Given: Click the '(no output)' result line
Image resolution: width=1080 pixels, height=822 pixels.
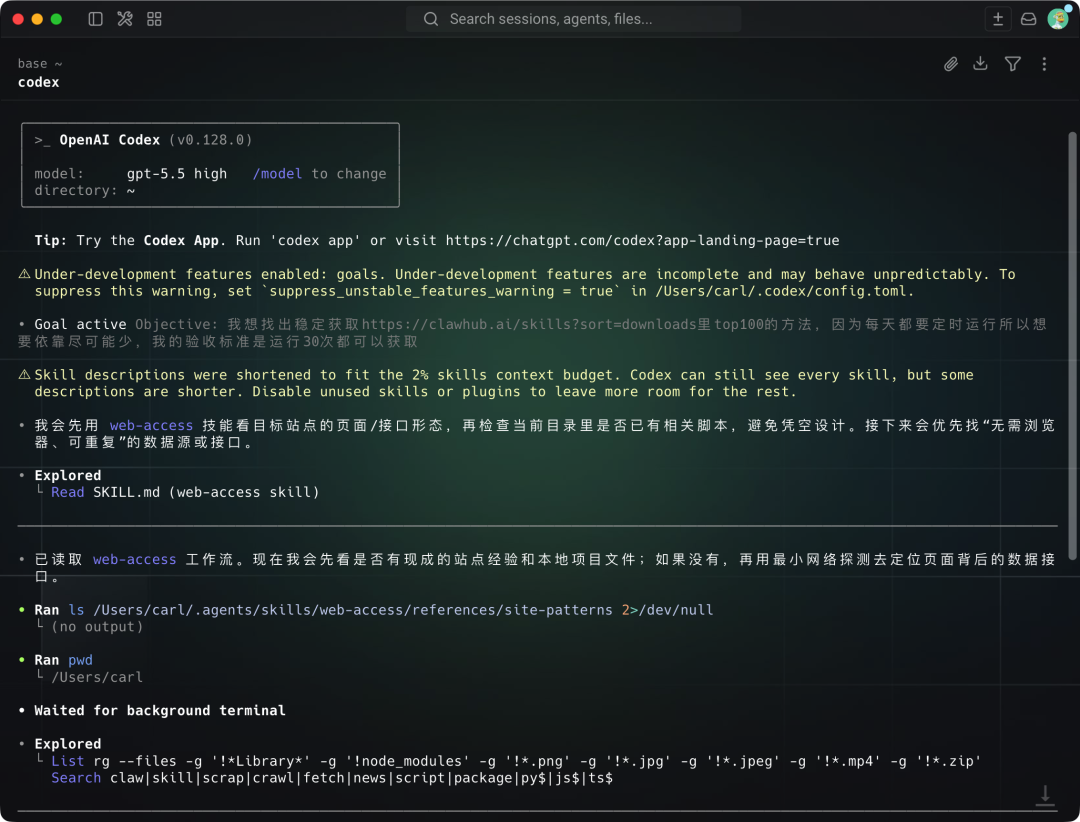Looking at the screenshot, I should pos(97,627).
